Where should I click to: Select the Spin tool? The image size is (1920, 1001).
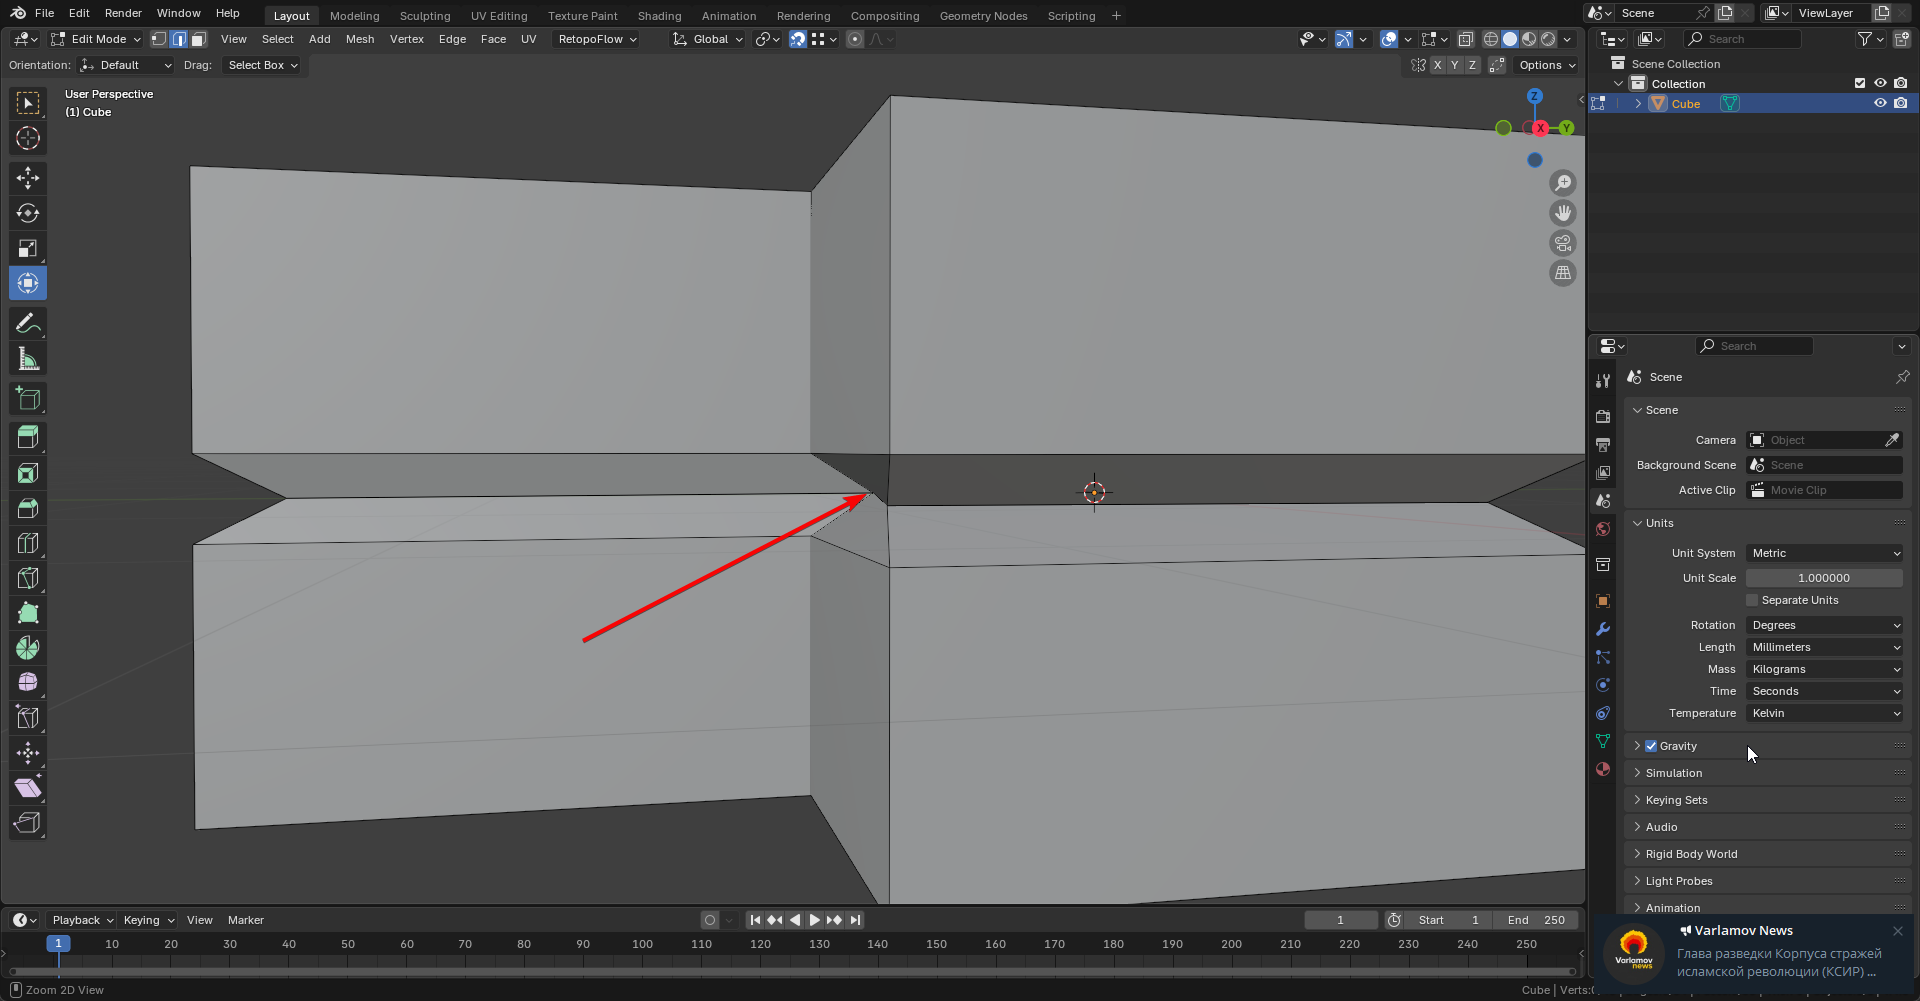pos(28,648)
